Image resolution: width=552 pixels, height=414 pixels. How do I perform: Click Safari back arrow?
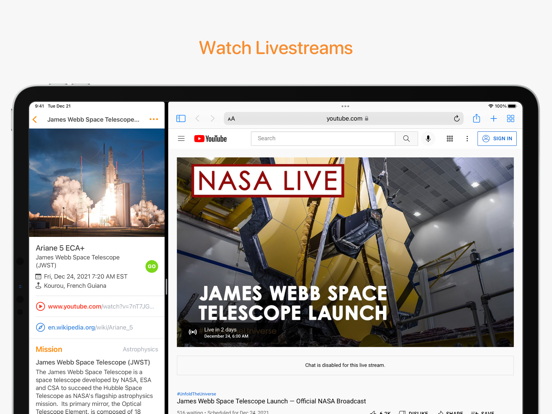click(x=197, y=119)
